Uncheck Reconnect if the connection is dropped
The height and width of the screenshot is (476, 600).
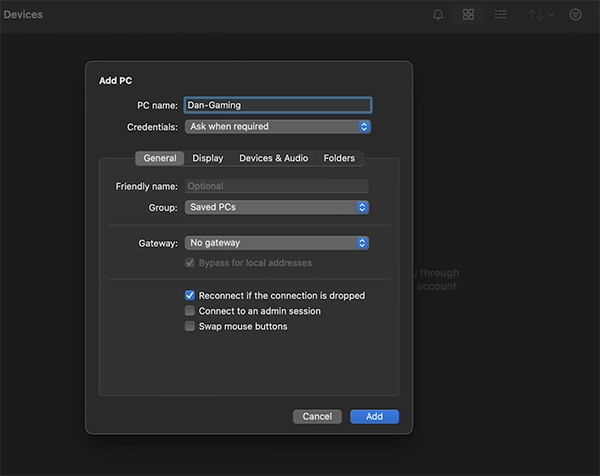(x=189, y=295)
